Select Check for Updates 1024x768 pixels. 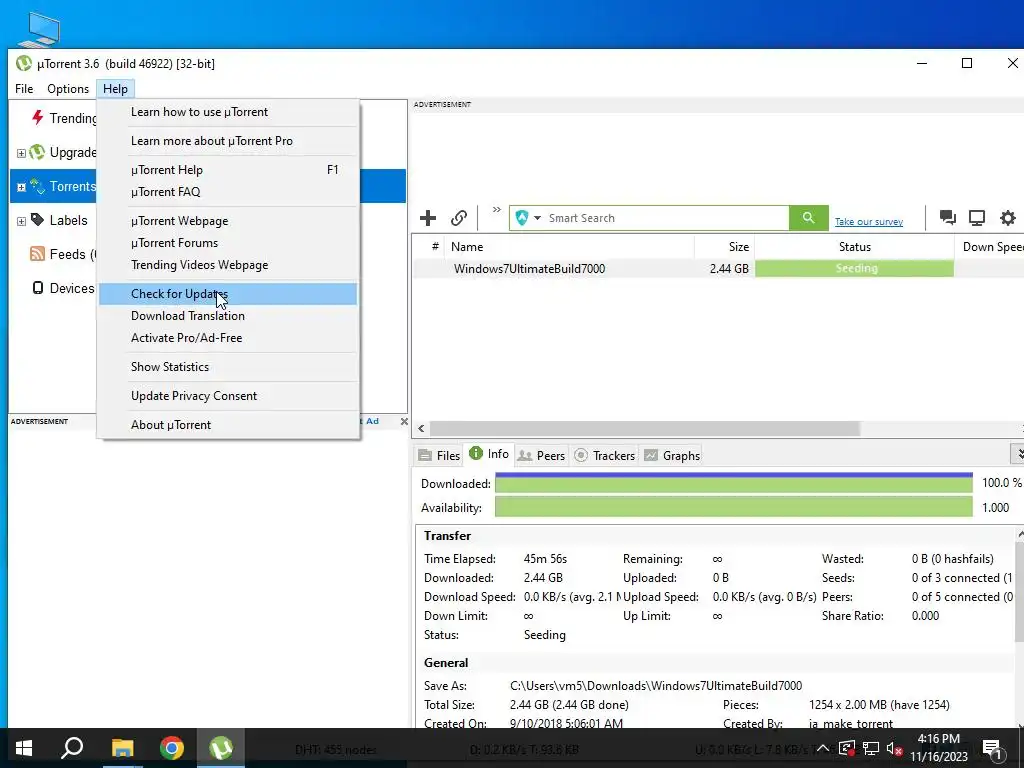[228, 294]
